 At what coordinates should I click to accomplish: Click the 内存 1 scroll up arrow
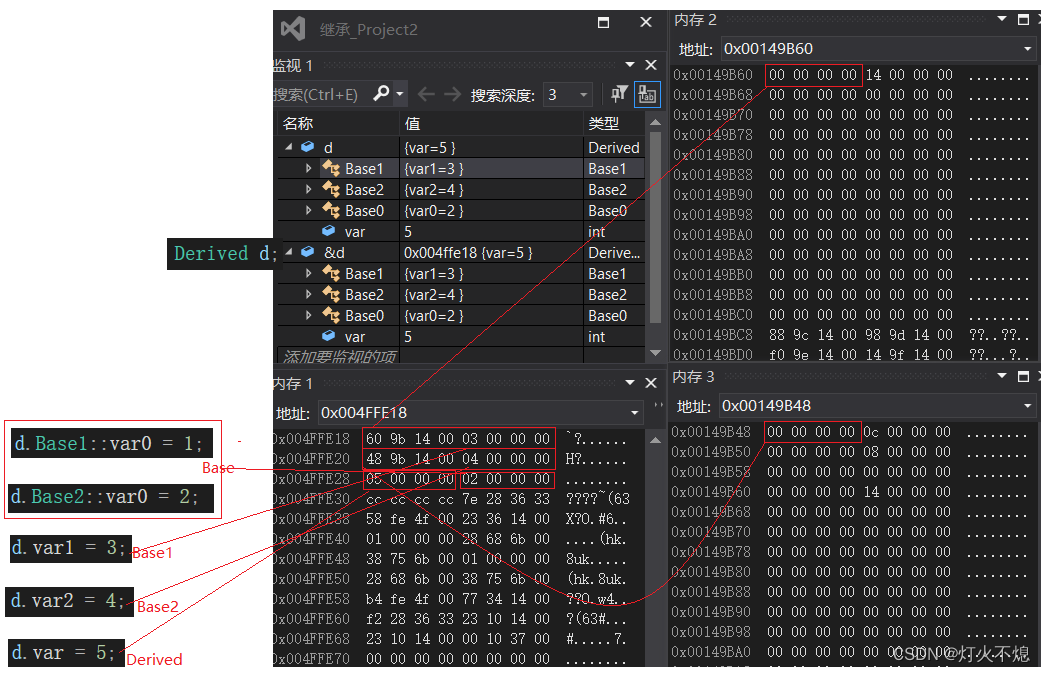pyautogui.click(x=655, y=440)
